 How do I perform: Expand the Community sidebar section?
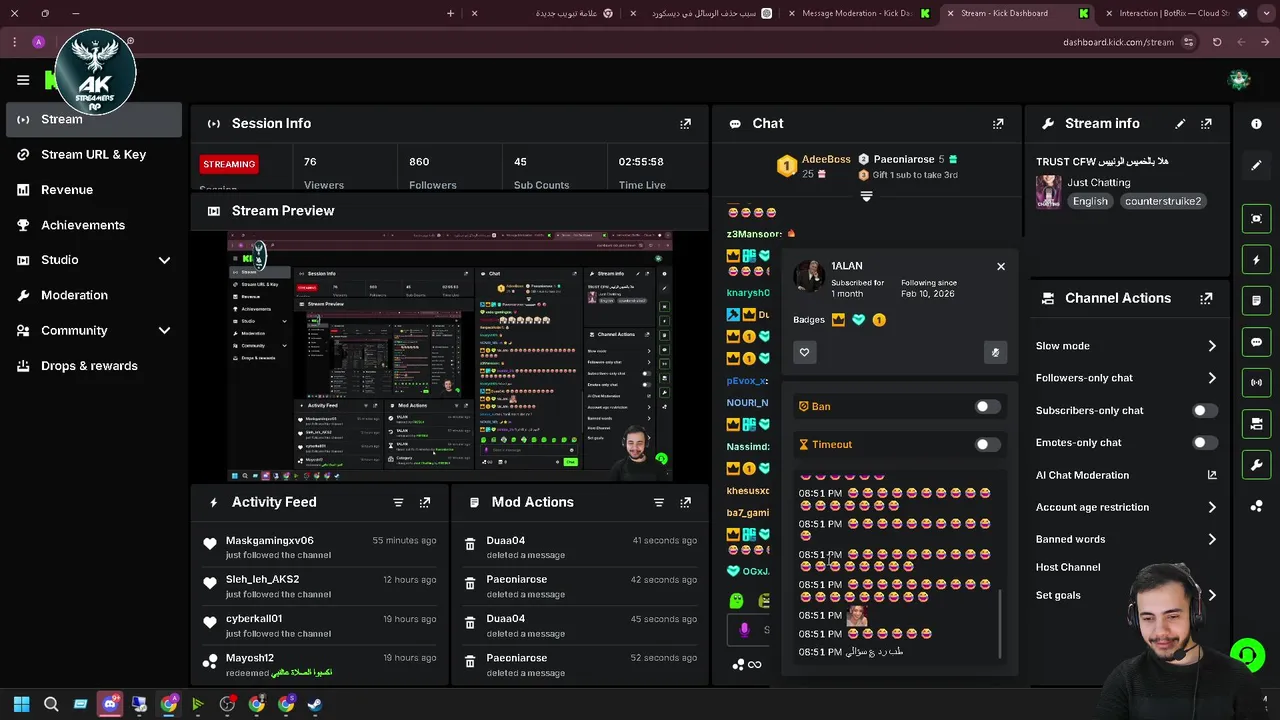pos(164,331)
